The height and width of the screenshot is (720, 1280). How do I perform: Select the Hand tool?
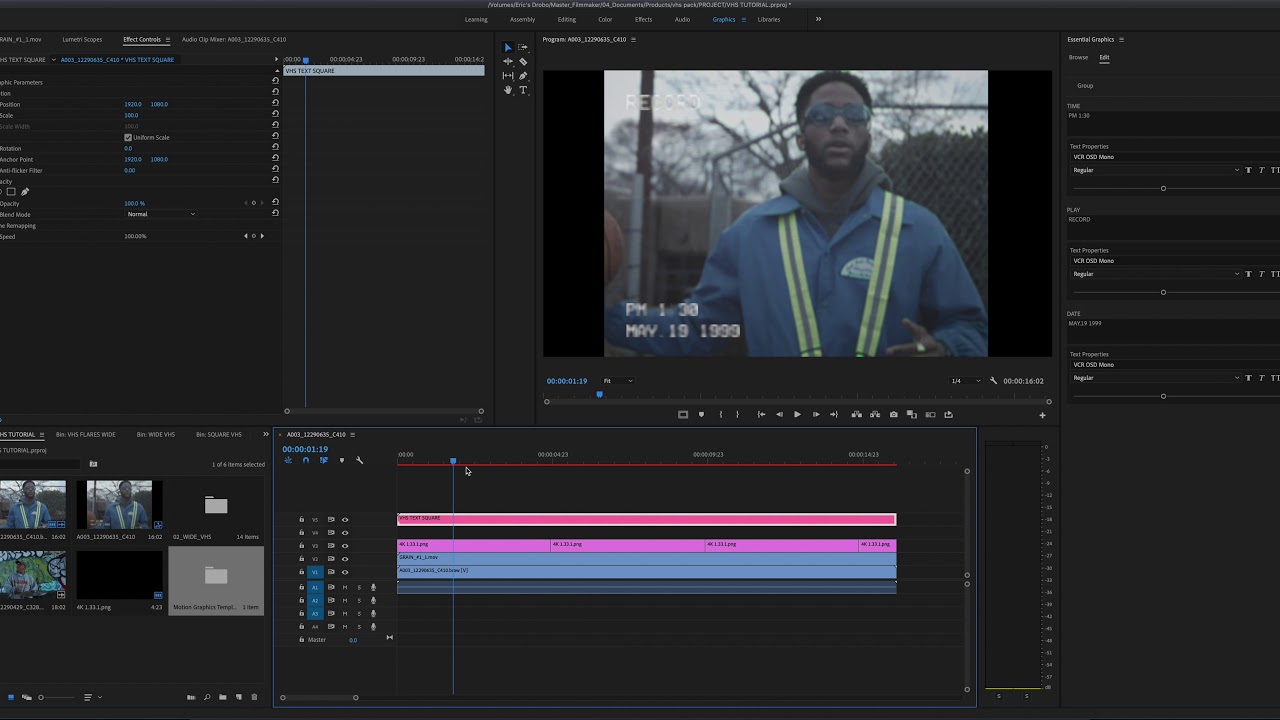point(508,90)
